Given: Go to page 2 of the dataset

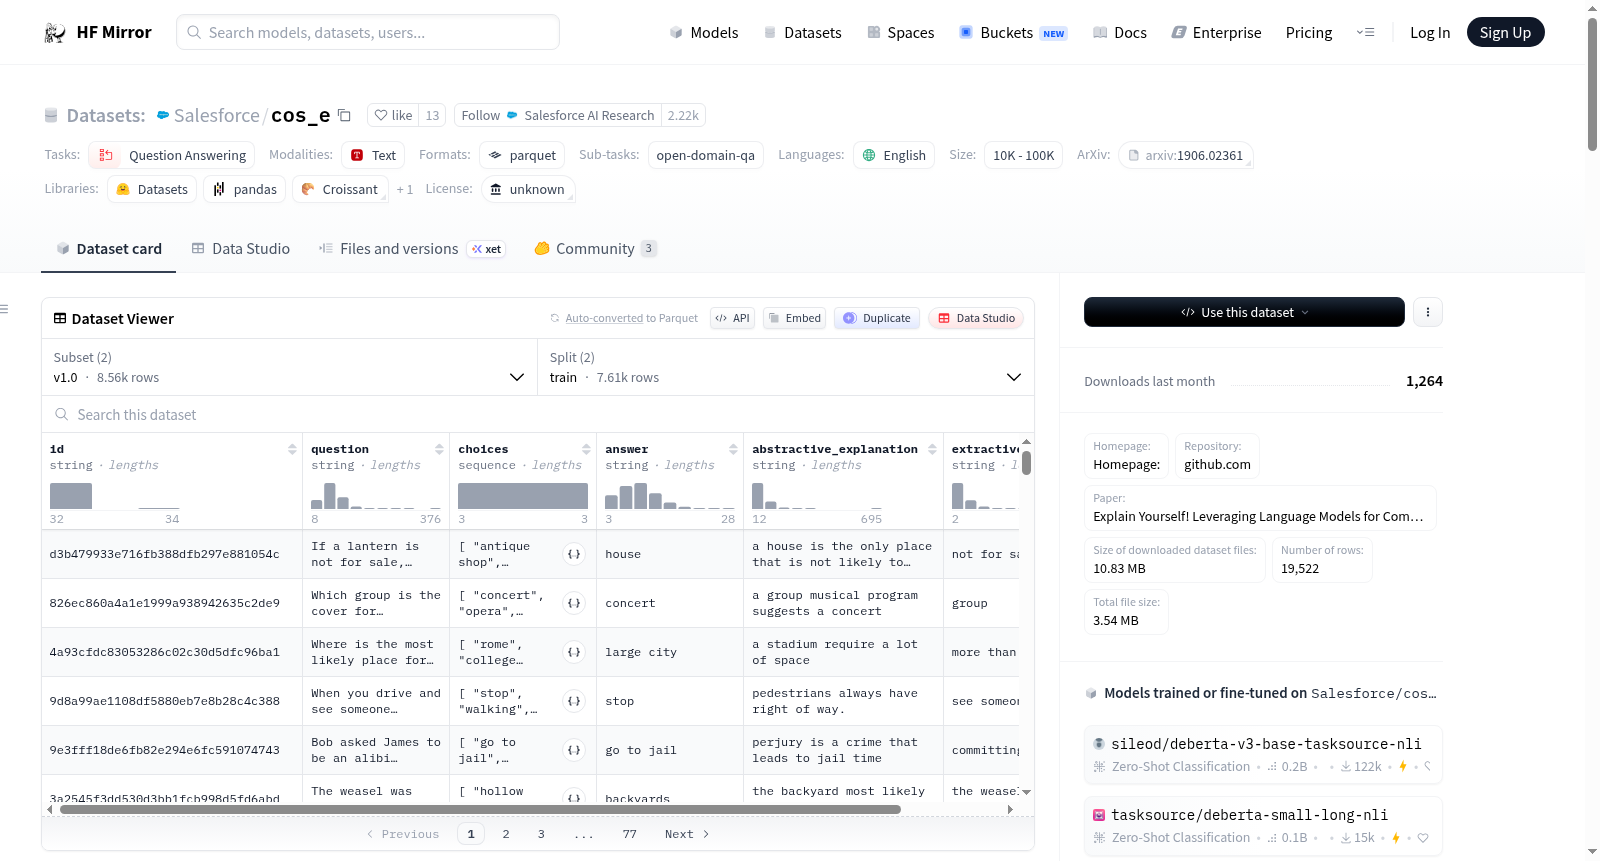Looking at the screenshot, I should [506, 834].
